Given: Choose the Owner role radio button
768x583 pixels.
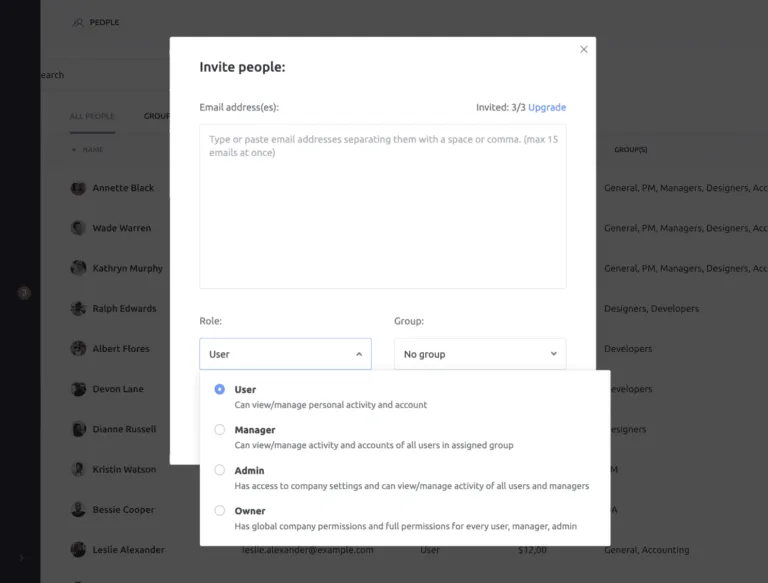Looking at the screenshot, I should click(x=220, y=511).
